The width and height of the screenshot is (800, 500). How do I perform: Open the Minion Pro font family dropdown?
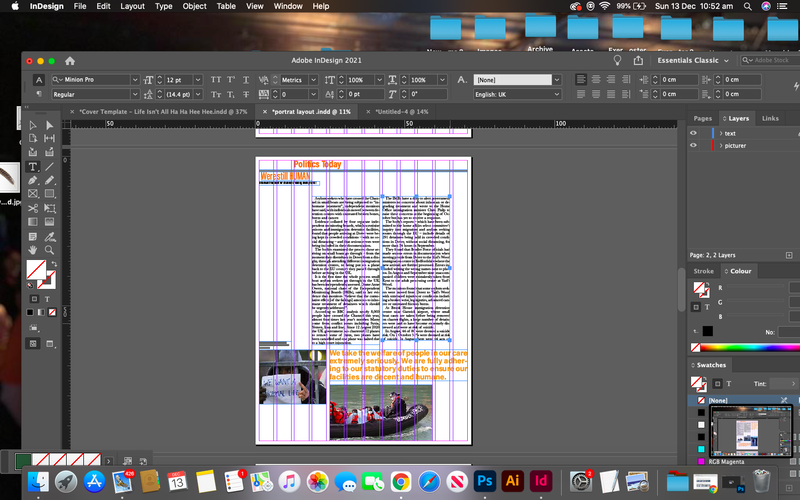tap(135, 80)
